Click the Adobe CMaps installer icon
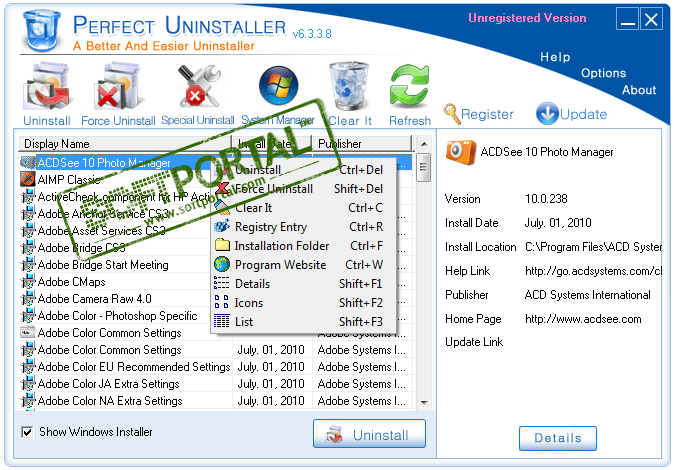Screen dimensions: 674x470 (28, 282)
